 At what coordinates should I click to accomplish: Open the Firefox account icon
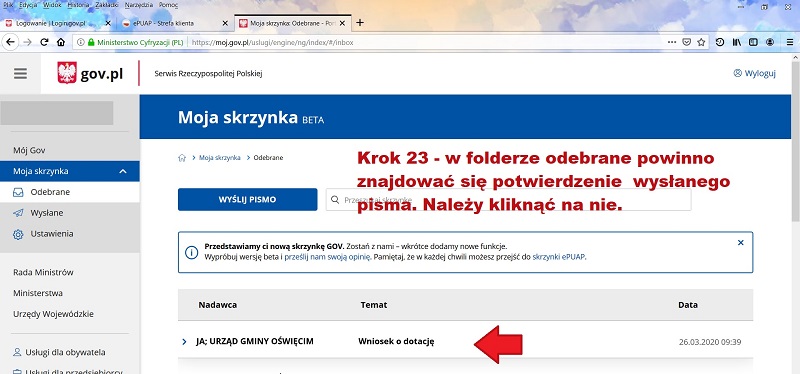click(x=770, y=42)
